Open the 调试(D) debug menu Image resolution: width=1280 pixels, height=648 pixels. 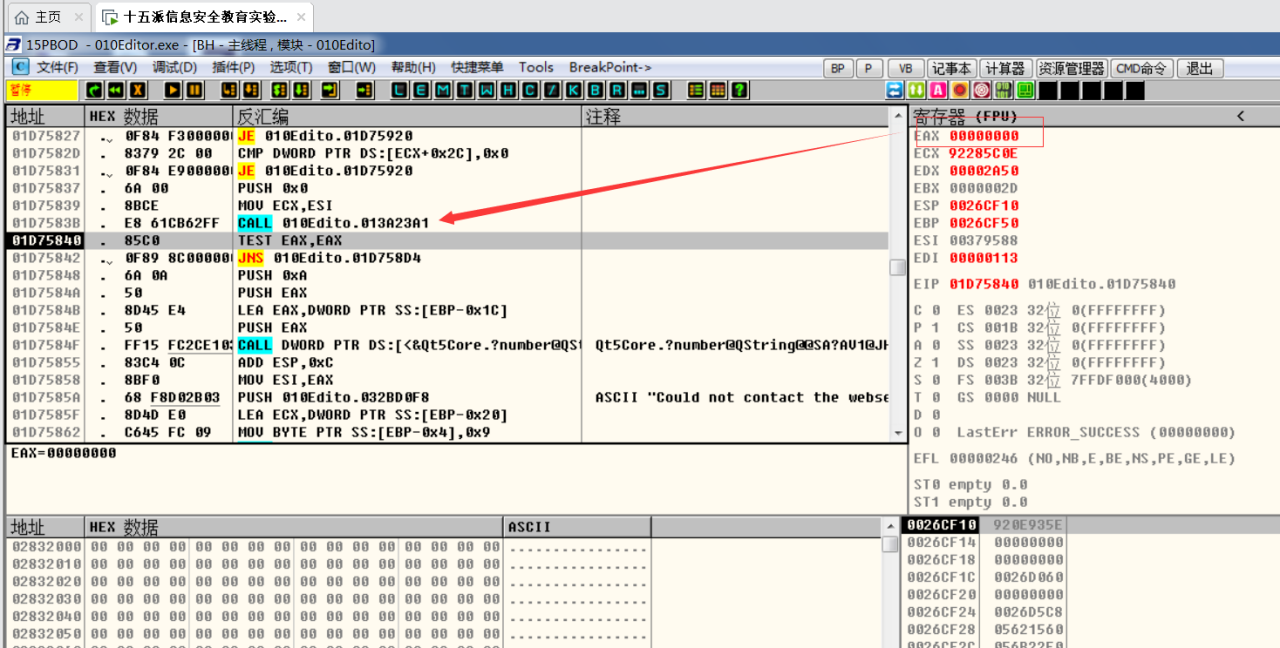[x=174, y=67]
